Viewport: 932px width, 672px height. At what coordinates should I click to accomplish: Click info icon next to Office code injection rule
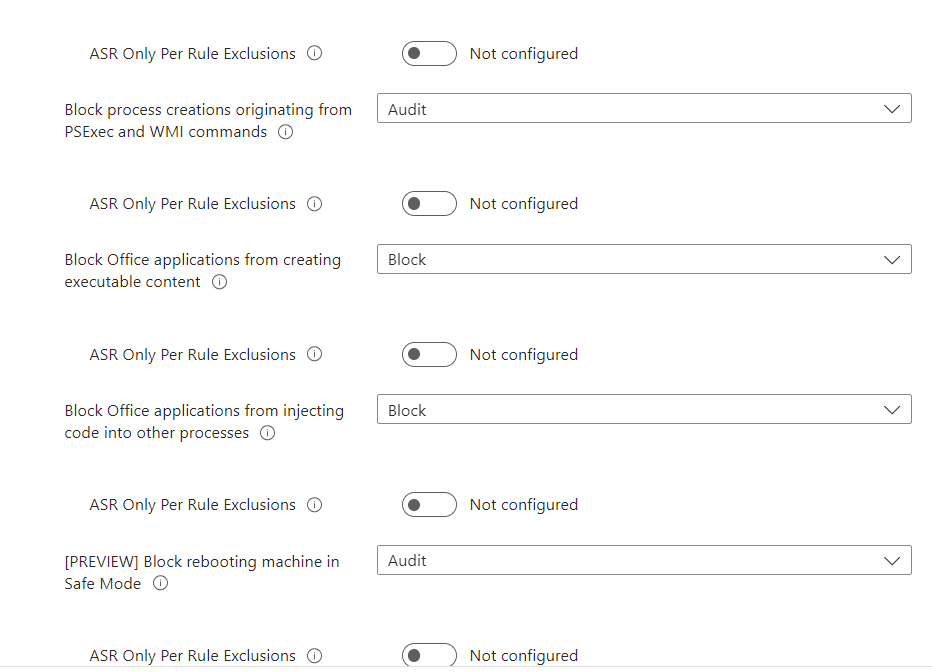[267, 433]
